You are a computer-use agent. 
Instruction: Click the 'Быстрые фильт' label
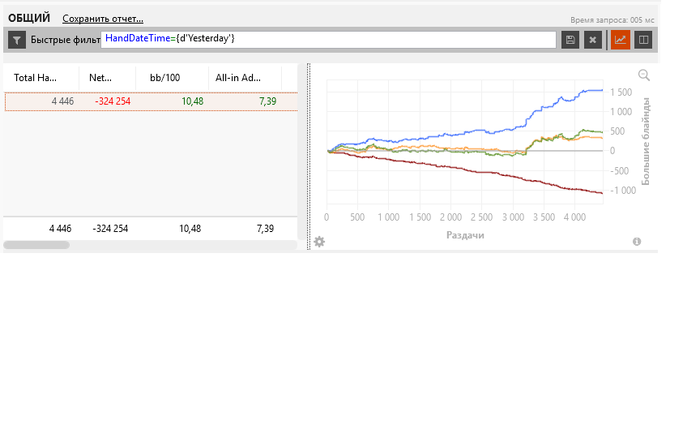click(65, 40)
